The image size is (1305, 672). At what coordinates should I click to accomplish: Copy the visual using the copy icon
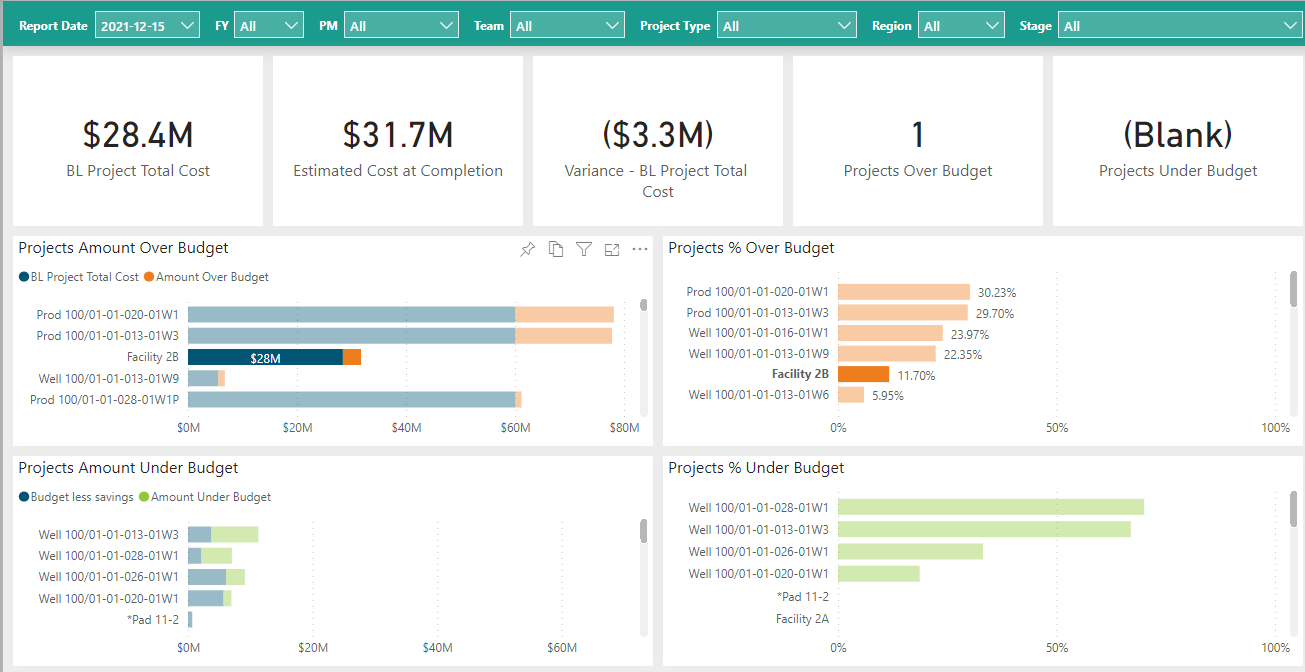pos(556,249)
